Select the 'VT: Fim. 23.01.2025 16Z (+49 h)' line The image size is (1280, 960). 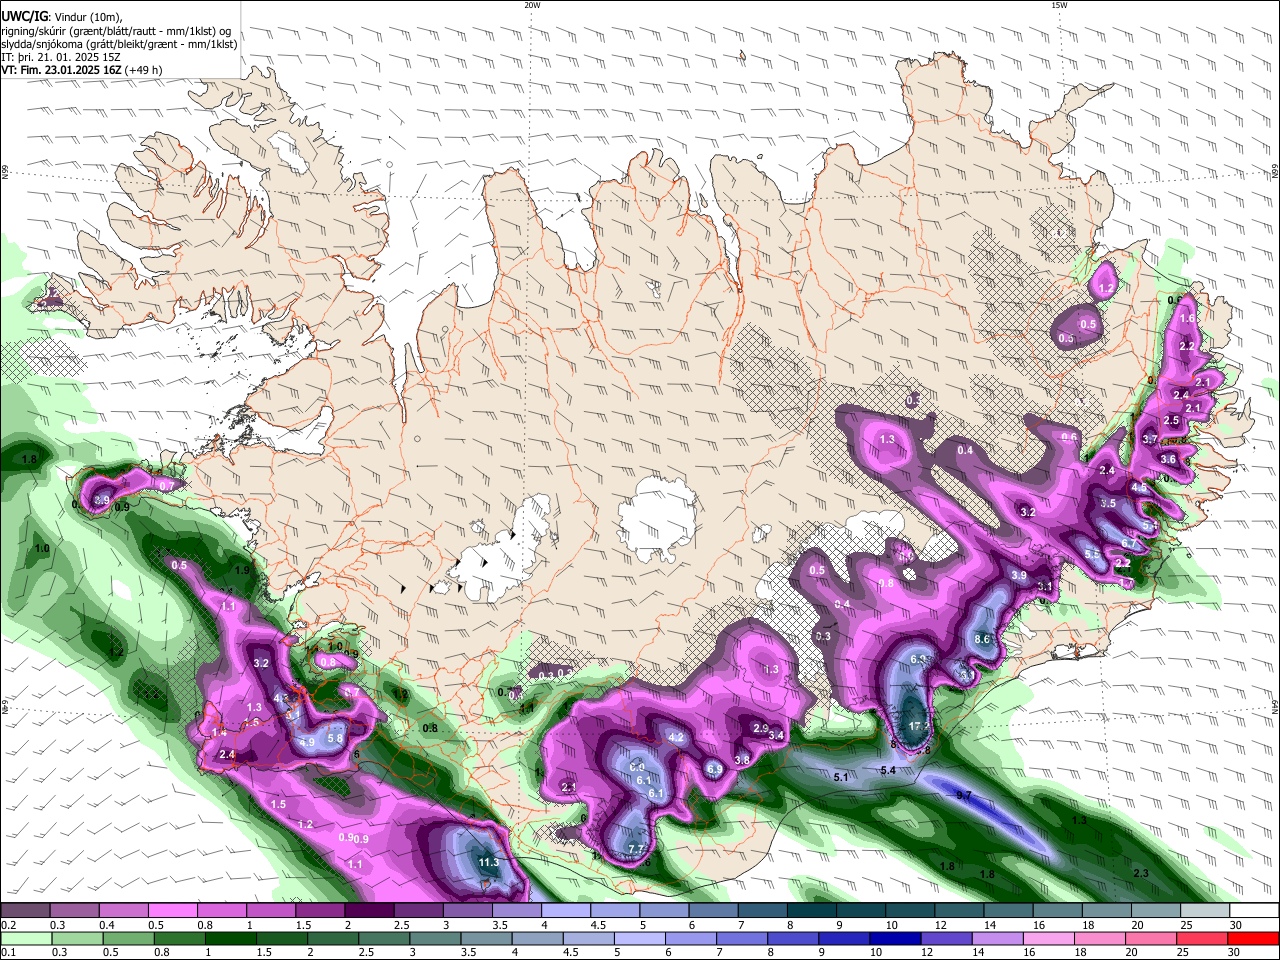[82, 70]
